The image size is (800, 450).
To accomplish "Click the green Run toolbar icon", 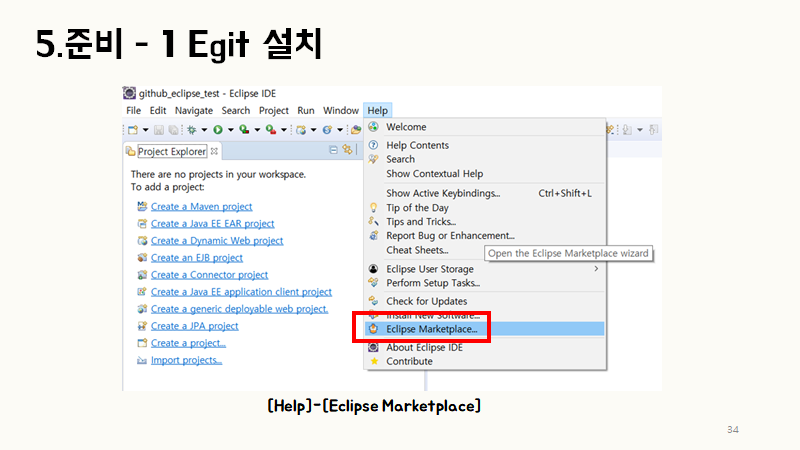I will click(218, 130).
